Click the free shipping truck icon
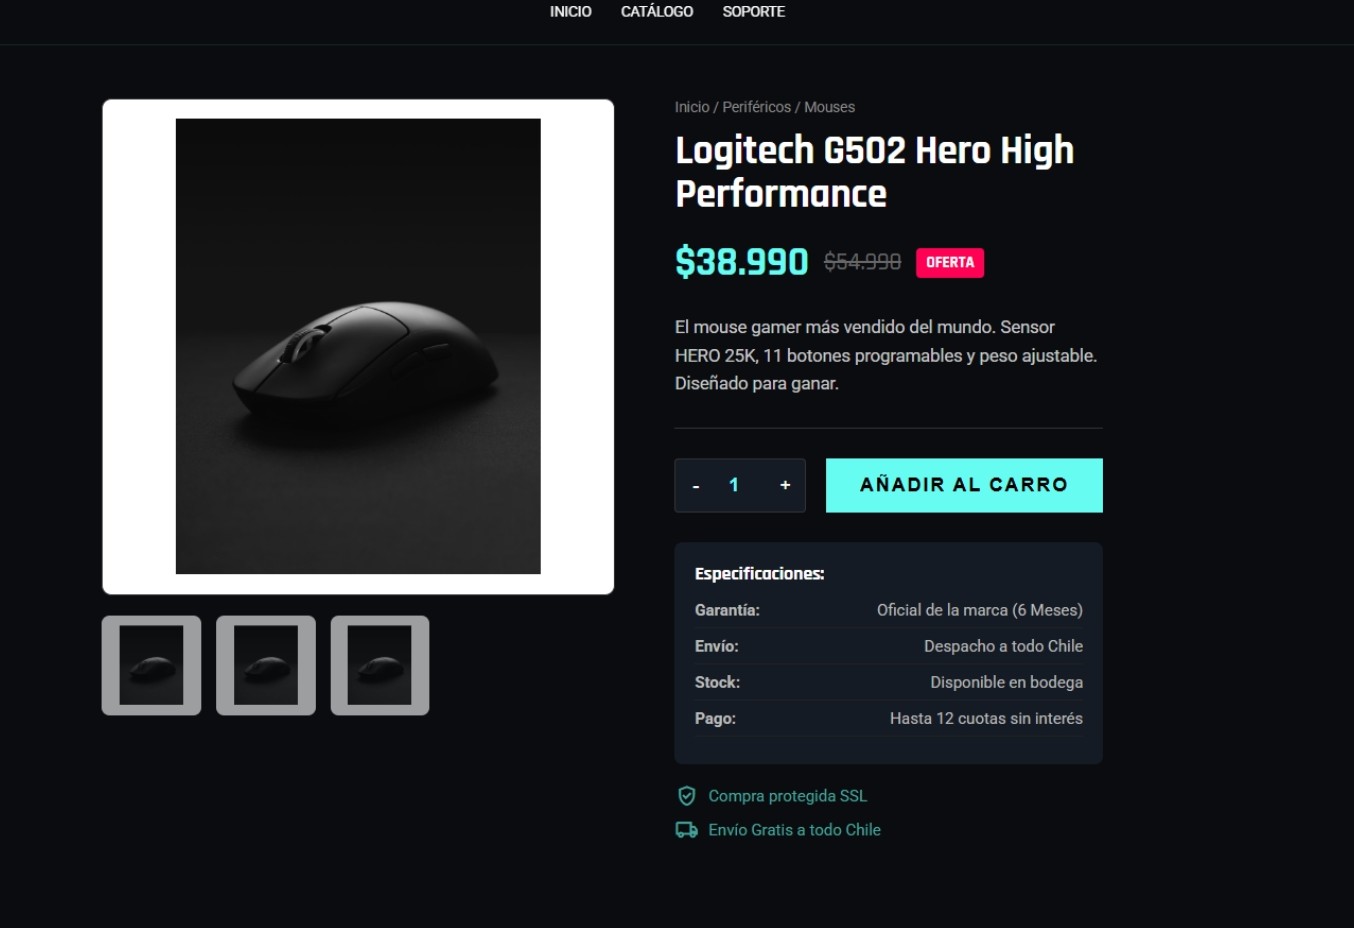 click(x=686, y=829)
